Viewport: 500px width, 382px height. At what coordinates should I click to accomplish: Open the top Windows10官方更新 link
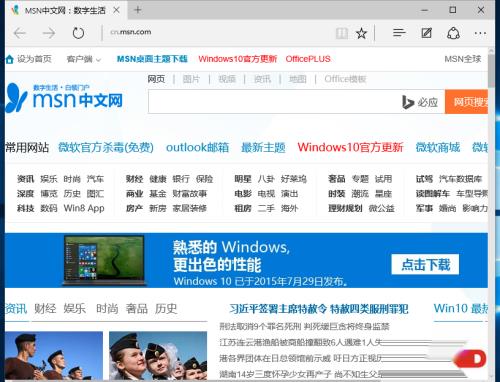click(238, 59)
